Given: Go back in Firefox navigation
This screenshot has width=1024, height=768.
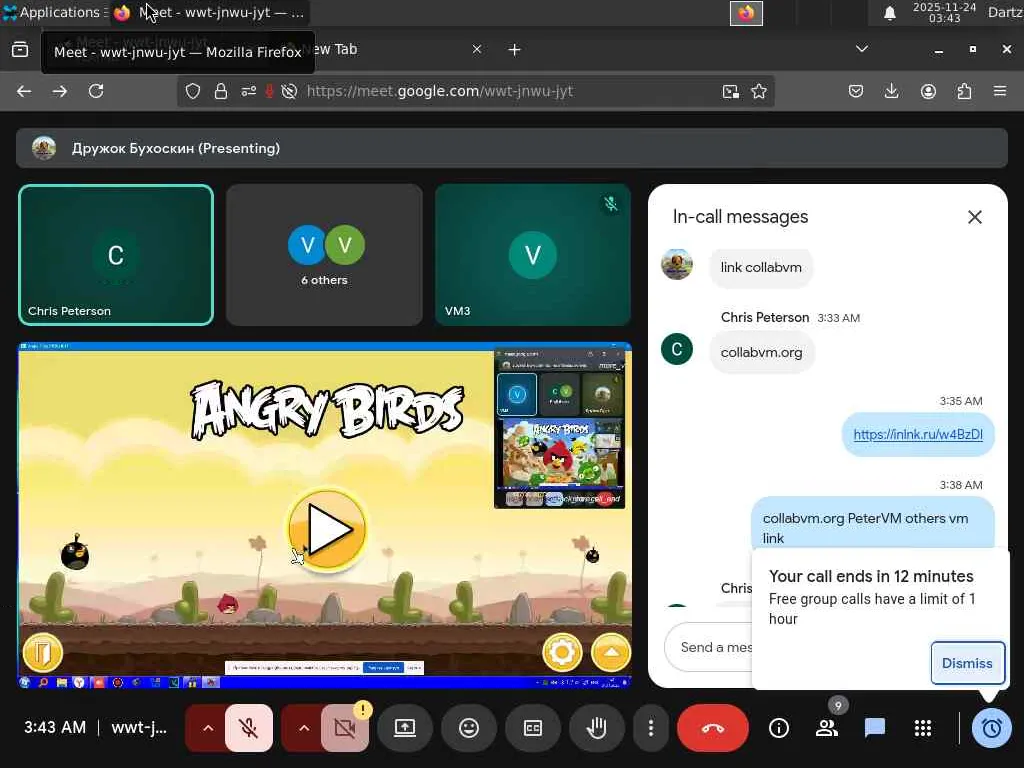Looking at the screenshot, I should 24,91.
